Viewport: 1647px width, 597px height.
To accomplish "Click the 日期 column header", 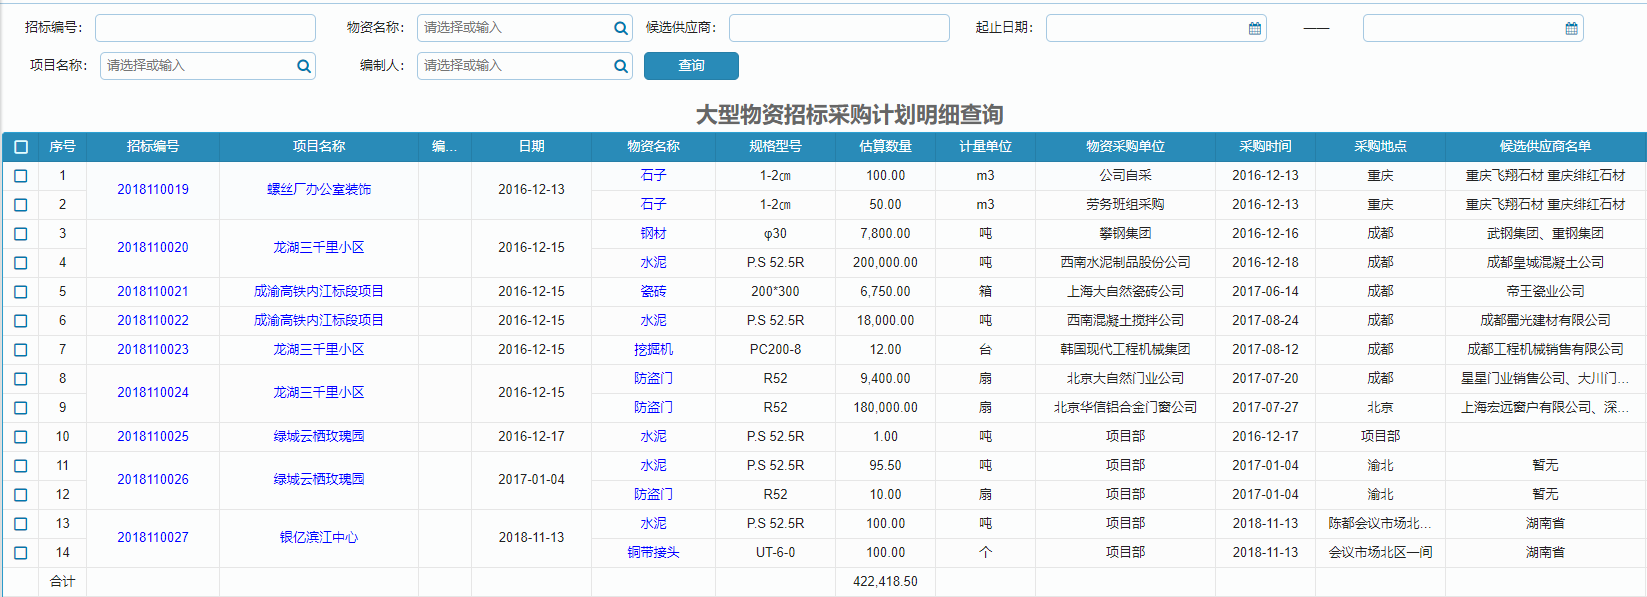I will [x=531, y=147].
